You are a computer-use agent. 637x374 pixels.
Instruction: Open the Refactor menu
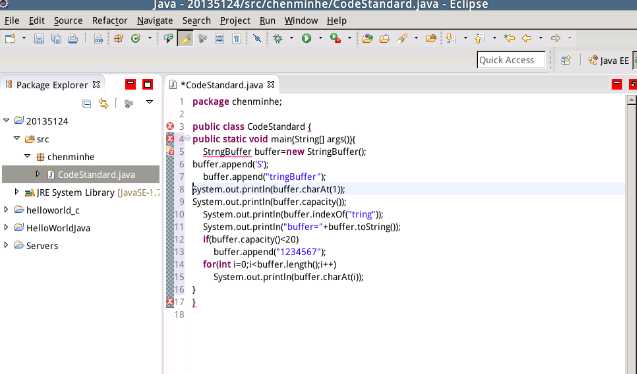coord(109,21)
